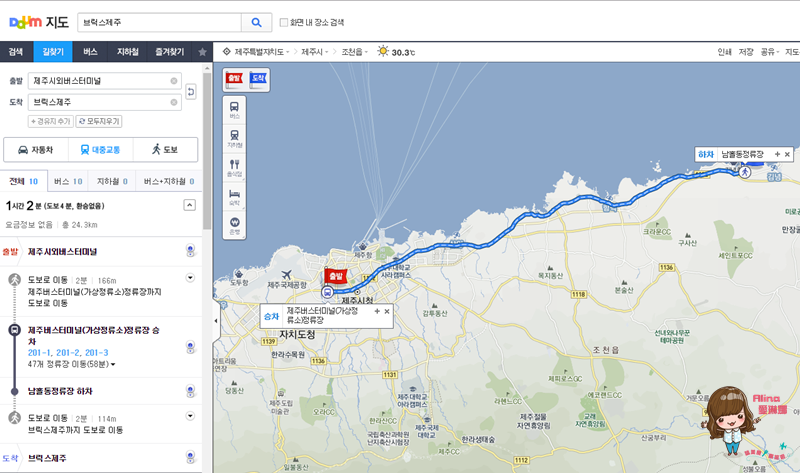Switch to the 지하철 navigation tab
The height and width of the screenshot is (473, 800).
128,52
